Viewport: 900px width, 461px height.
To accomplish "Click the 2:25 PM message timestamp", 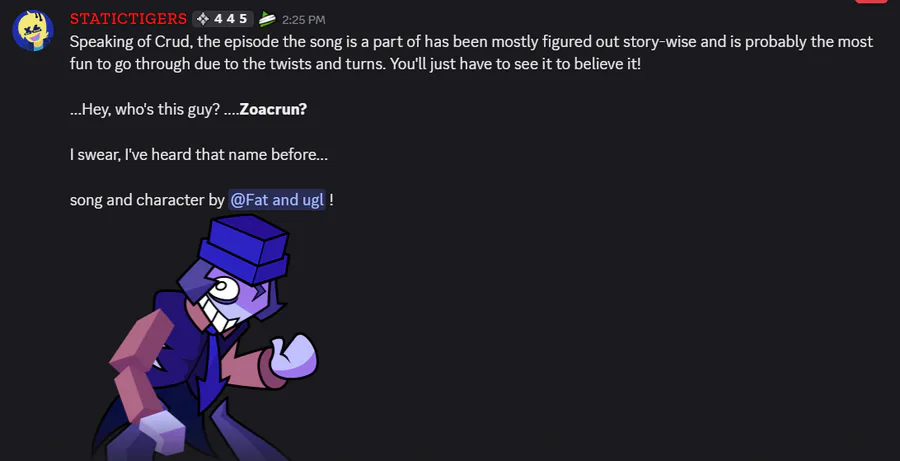I will [304, 20].
